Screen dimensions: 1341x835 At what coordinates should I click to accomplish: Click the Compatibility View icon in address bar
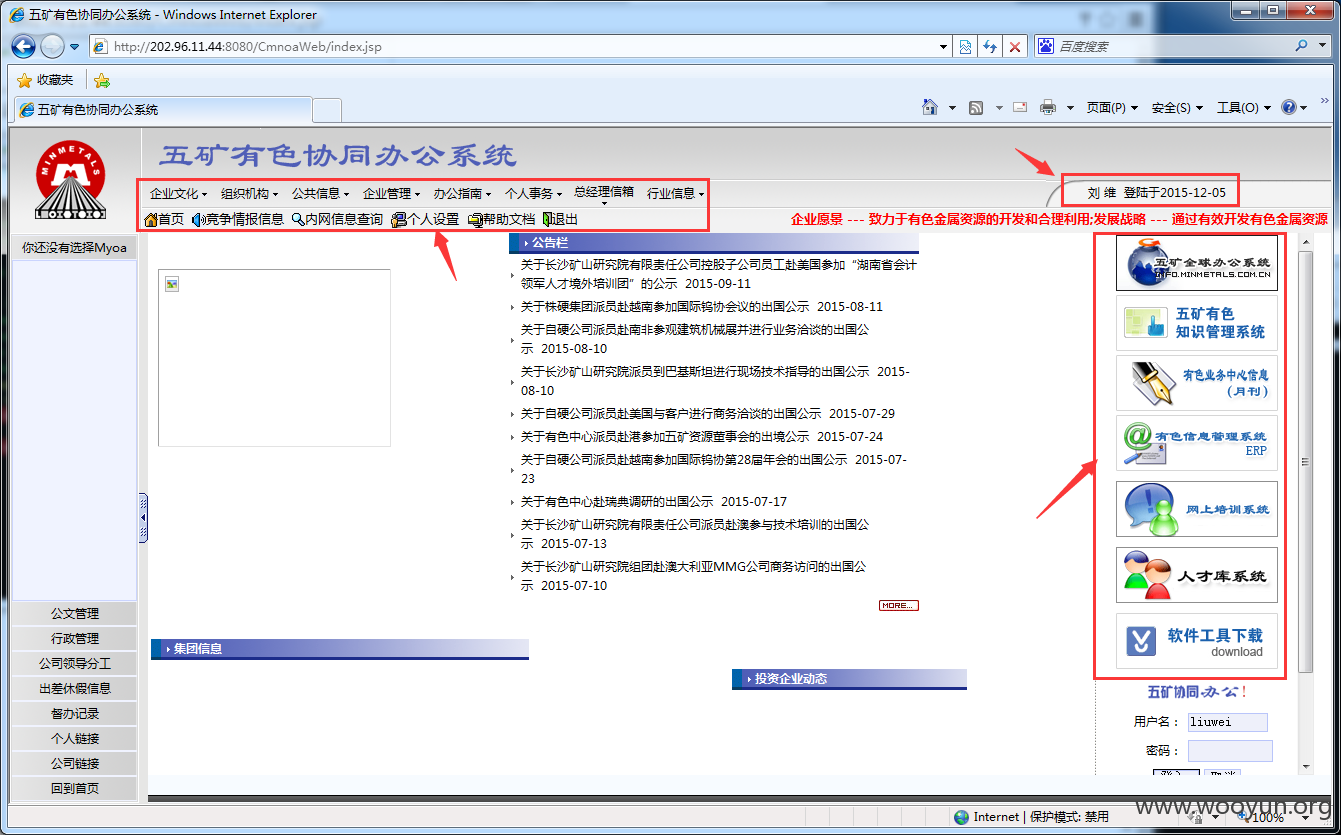[x=965, y=46]
